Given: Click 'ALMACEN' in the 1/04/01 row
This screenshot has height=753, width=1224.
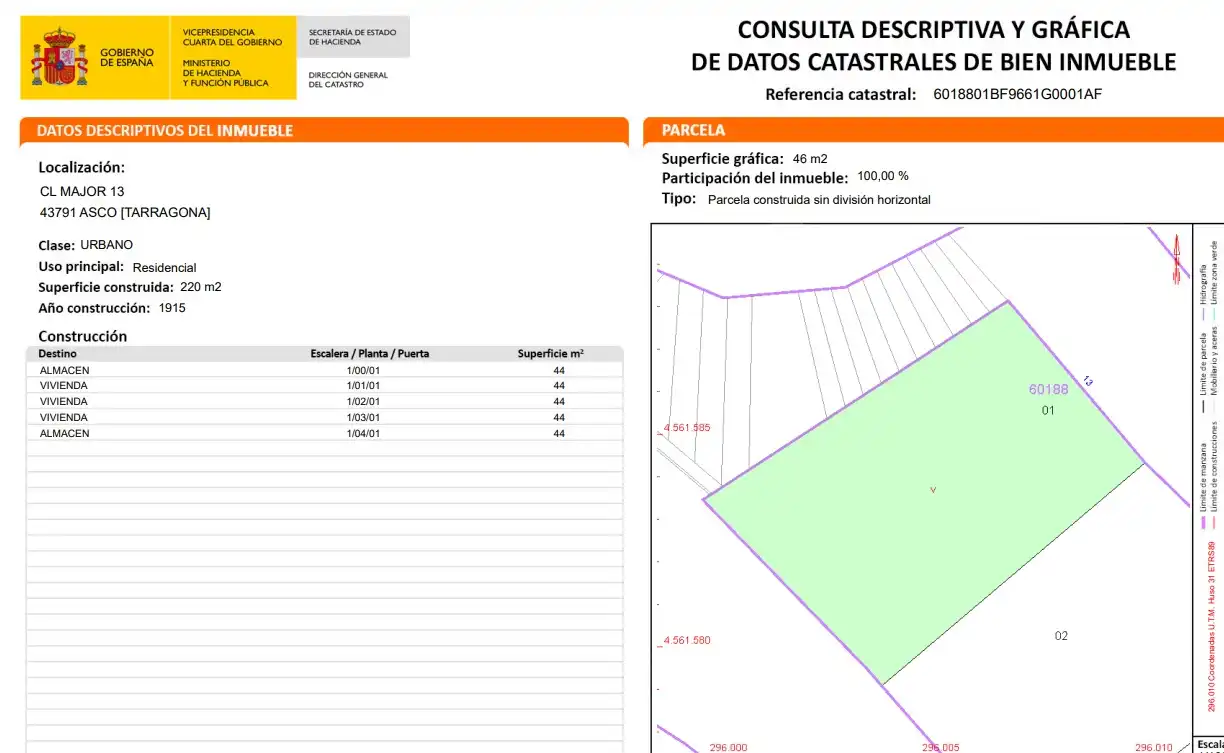Looking at the screenshot, I should click(64, 434).
